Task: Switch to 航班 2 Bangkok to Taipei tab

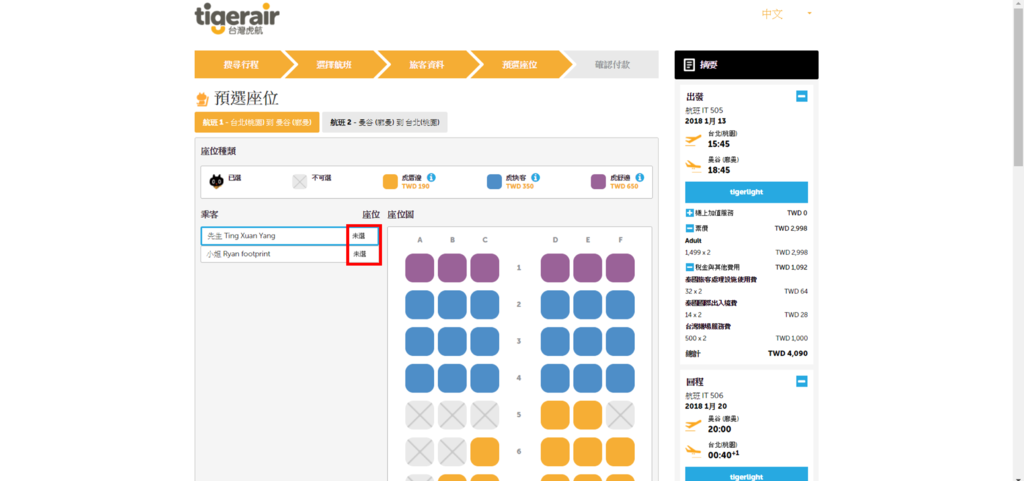Action: coord(385,122)
